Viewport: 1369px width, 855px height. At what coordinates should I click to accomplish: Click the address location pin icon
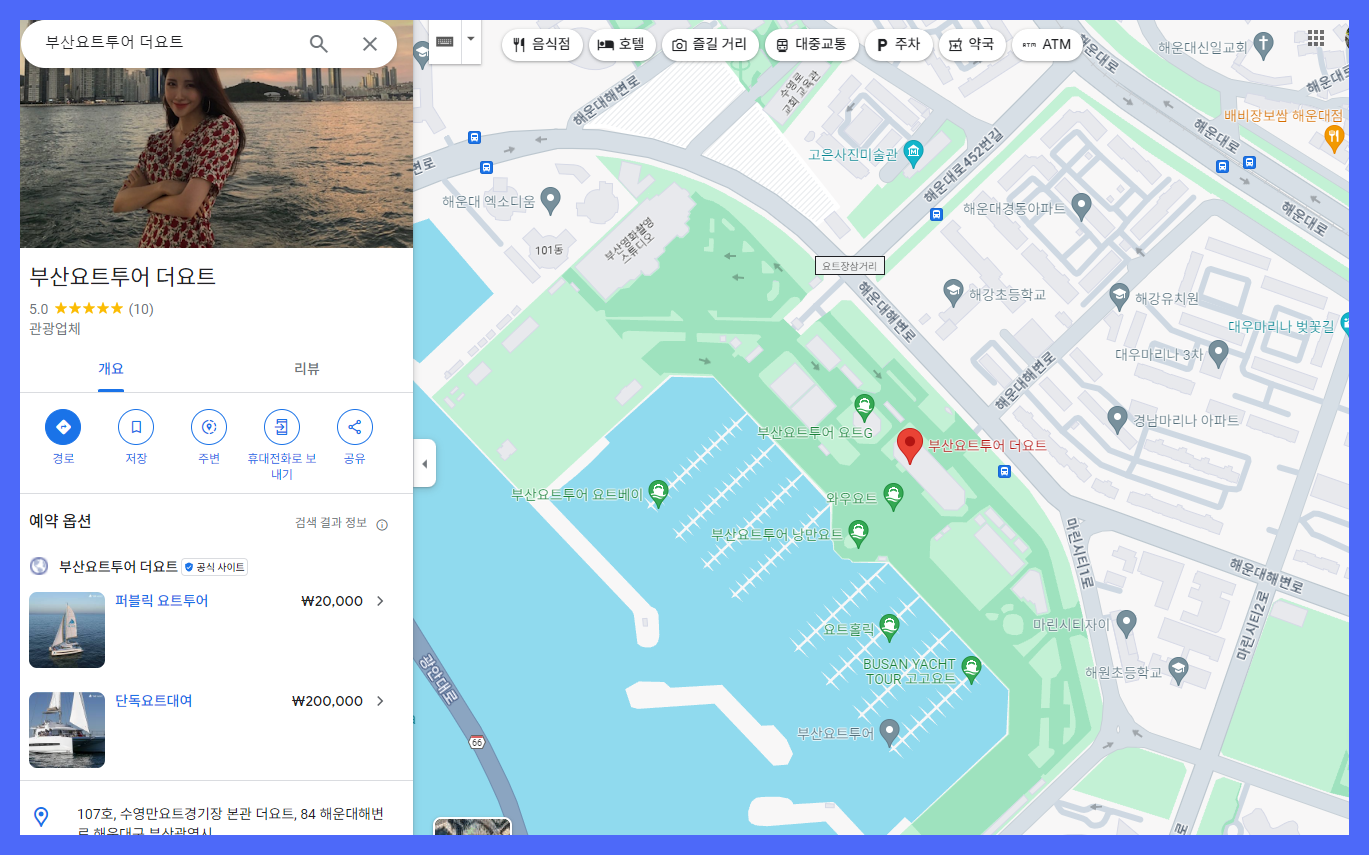point(41,816)
